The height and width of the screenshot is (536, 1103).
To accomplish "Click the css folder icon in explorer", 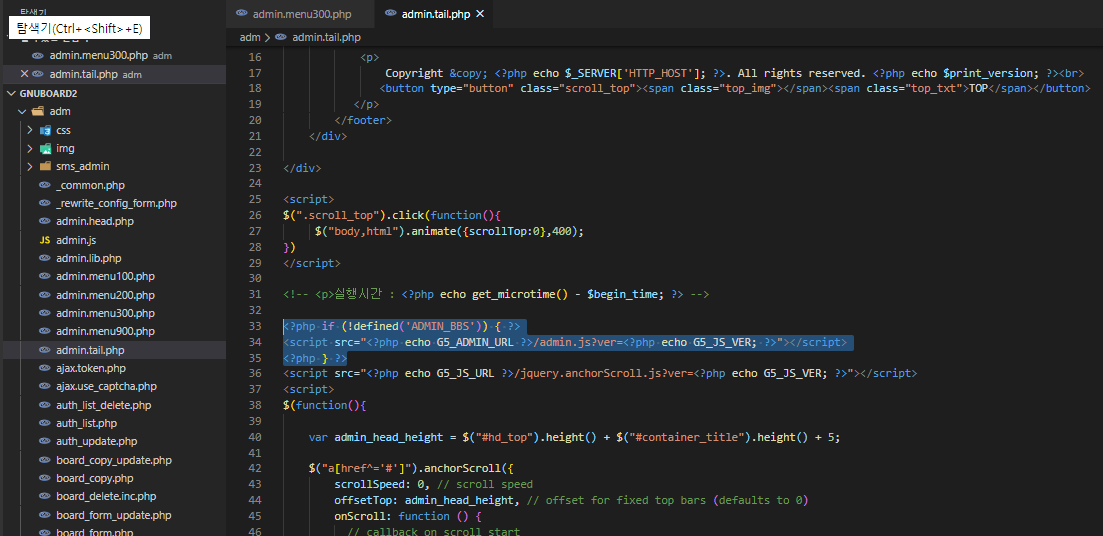I will pos(45,130).
